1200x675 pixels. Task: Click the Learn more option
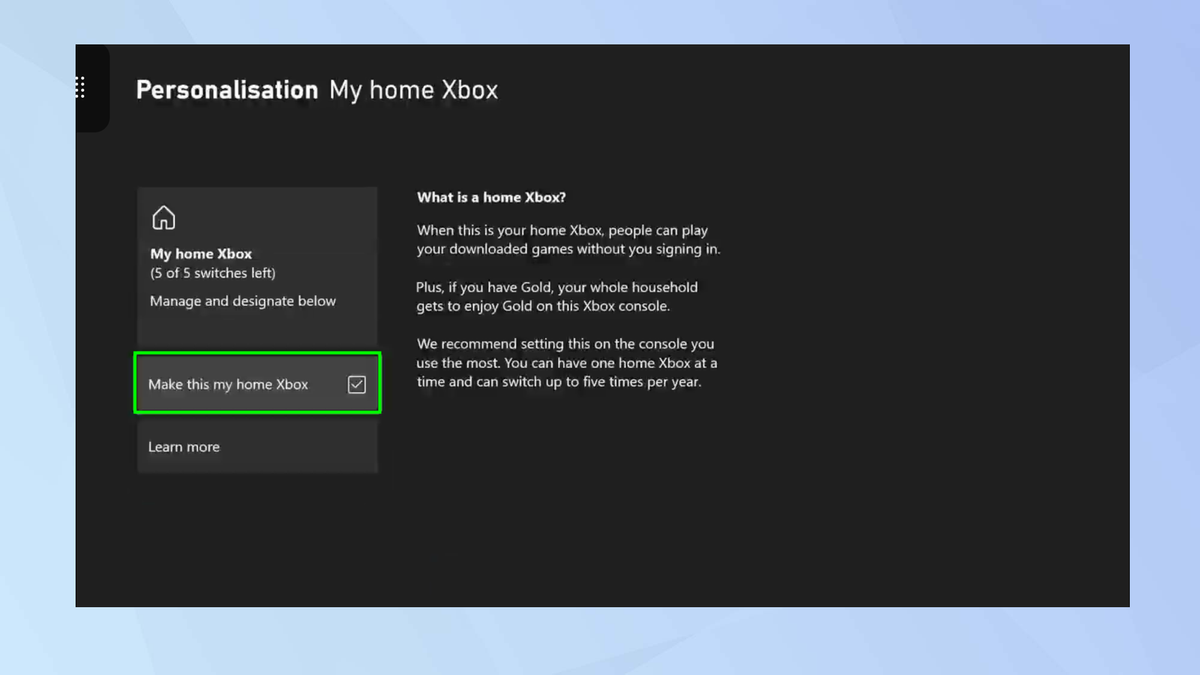(x=184, y=446)
